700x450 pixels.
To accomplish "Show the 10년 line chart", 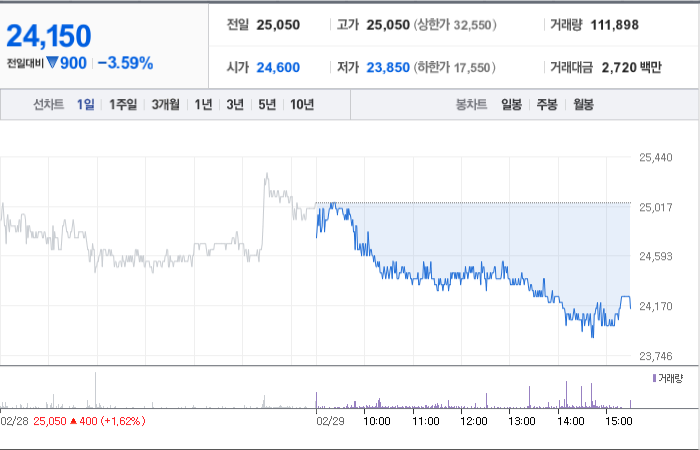I will click(302, 104).
